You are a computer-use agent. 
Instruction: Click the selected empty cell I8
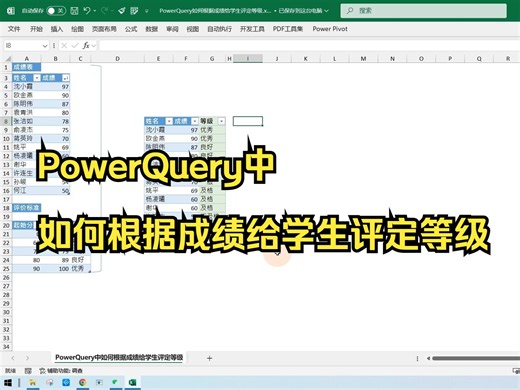(248, 121)
